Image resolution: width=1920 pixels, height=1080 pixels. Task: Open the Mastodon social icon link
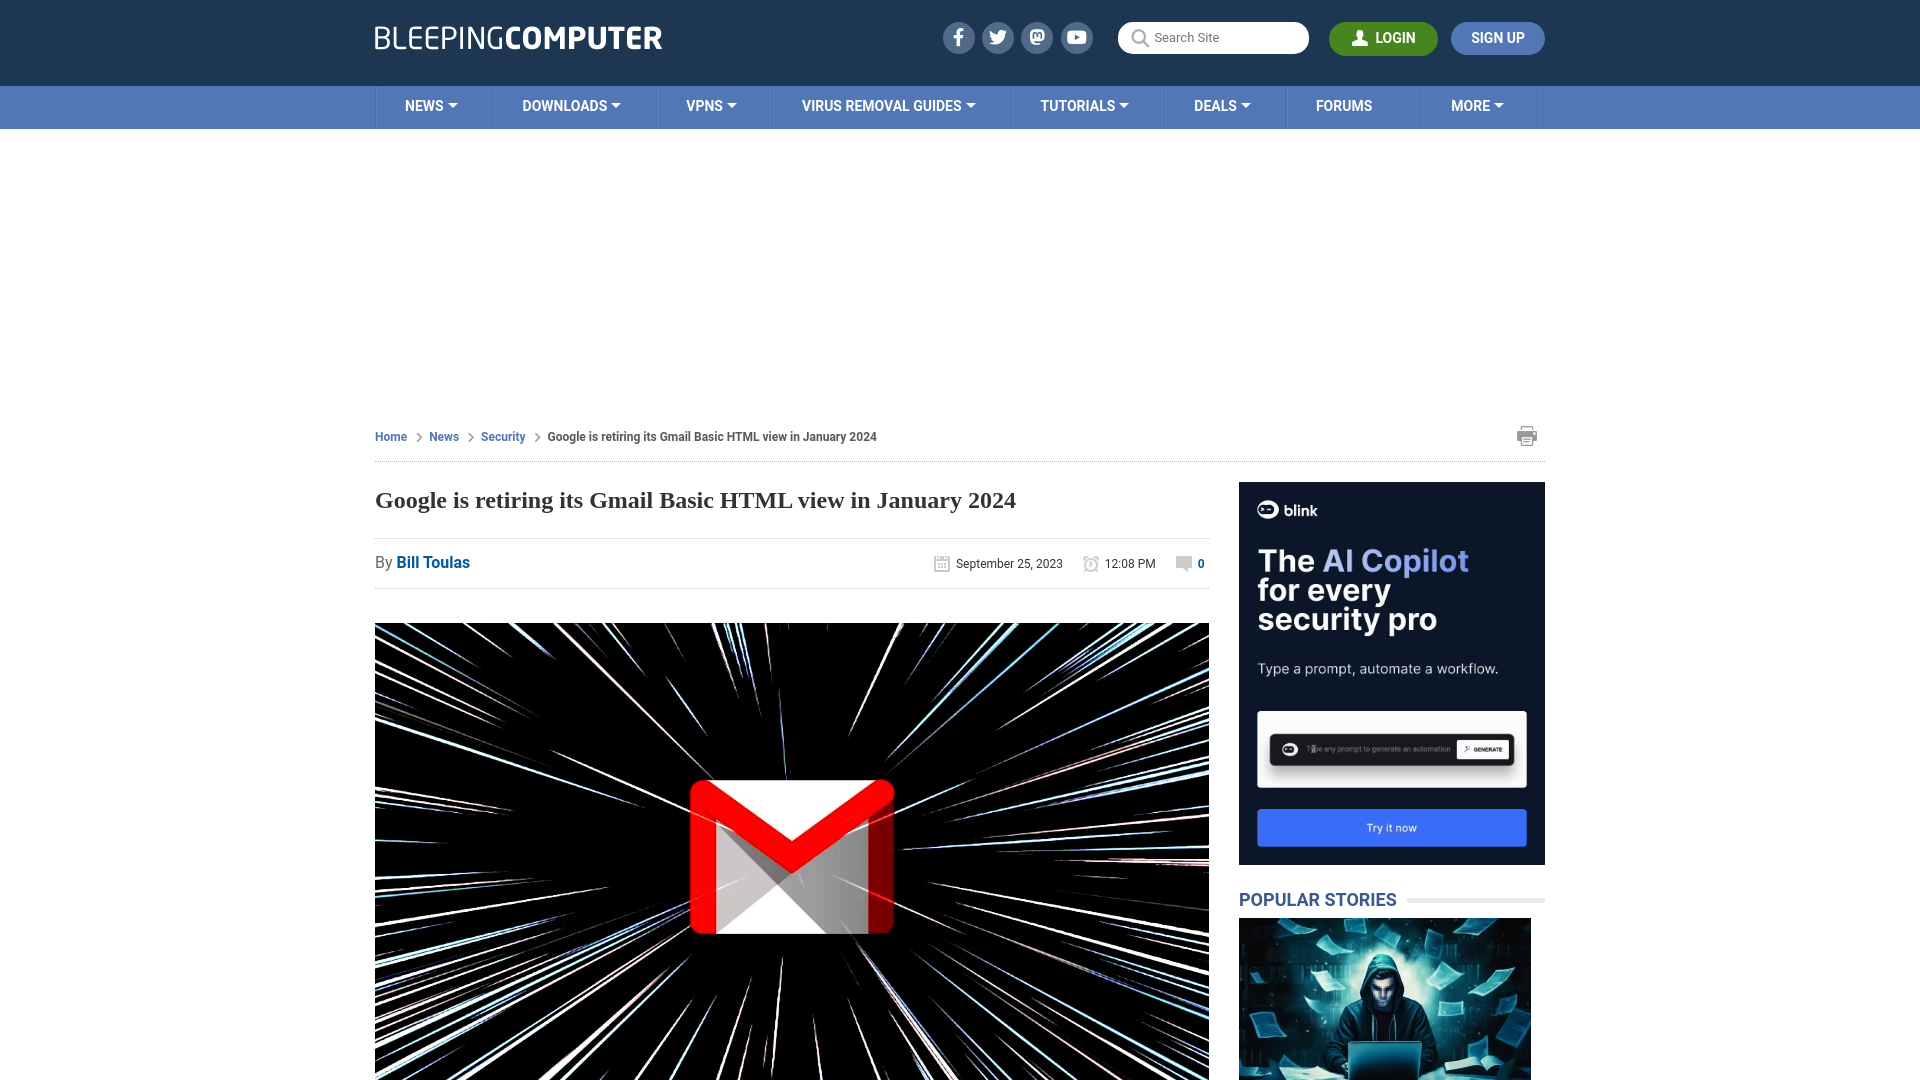coord(1036,37)
